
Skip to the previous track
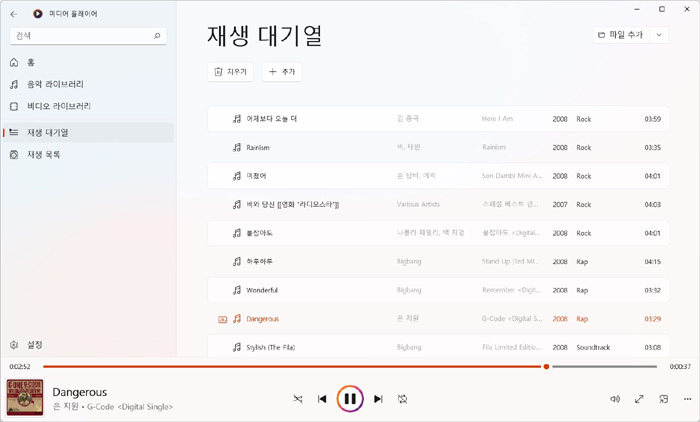point(322,399)
